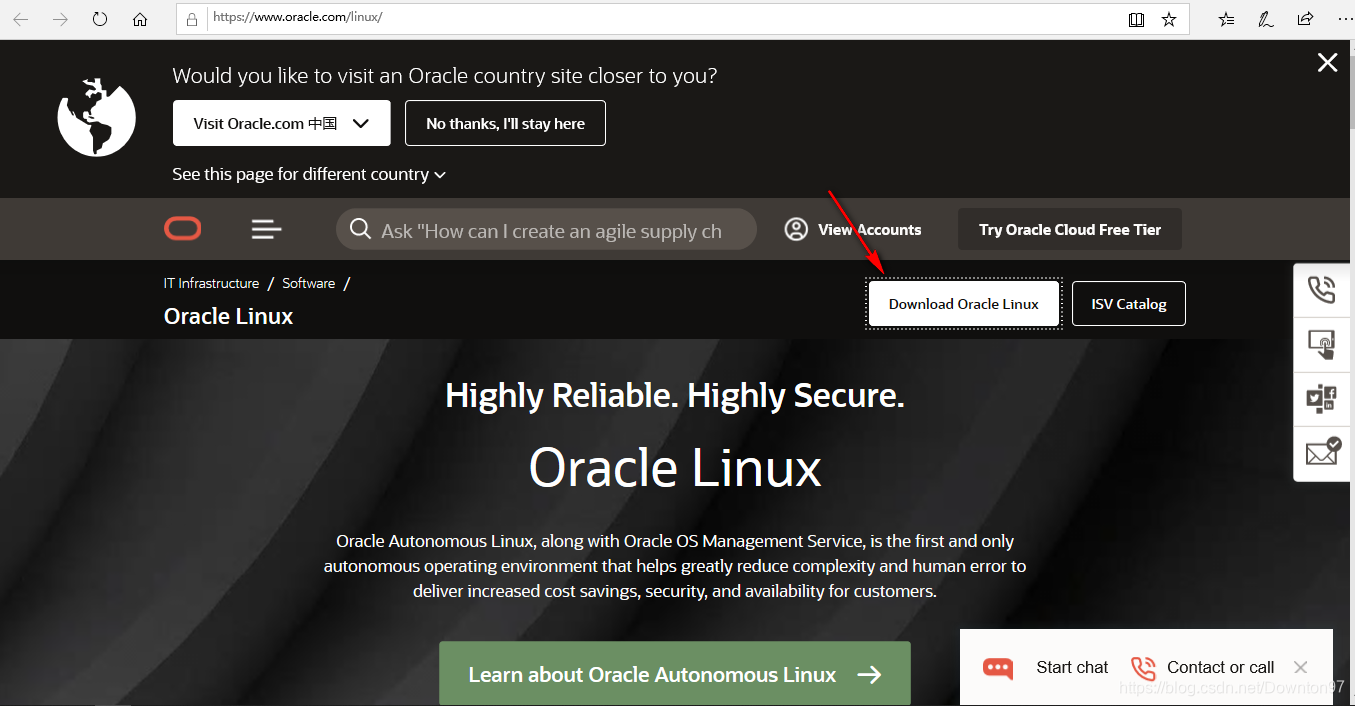Click No thanks, I'll stay here
Screen dimensions: 1355x706
point(505,123)
